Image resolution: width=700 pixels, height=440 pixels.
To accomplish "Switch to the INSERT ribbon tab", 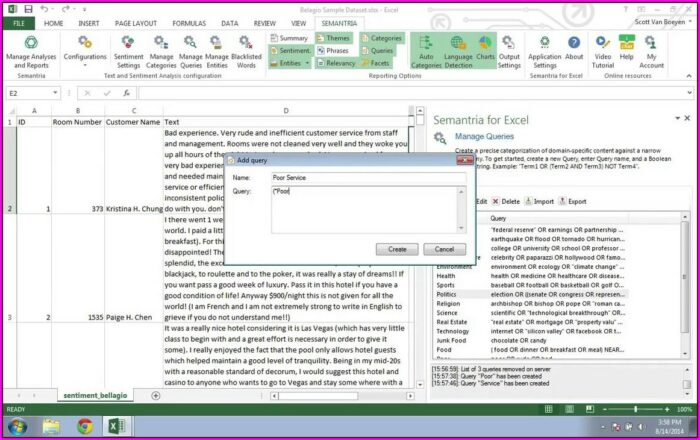I will 88,23.
